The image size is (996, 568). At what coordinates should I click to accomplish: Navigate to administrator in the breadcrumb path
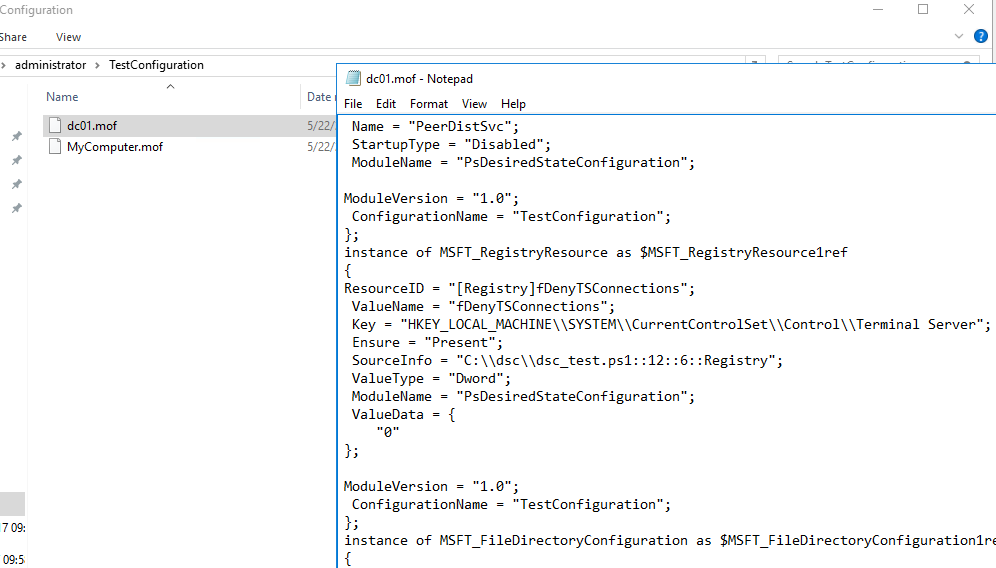point(50,65)
